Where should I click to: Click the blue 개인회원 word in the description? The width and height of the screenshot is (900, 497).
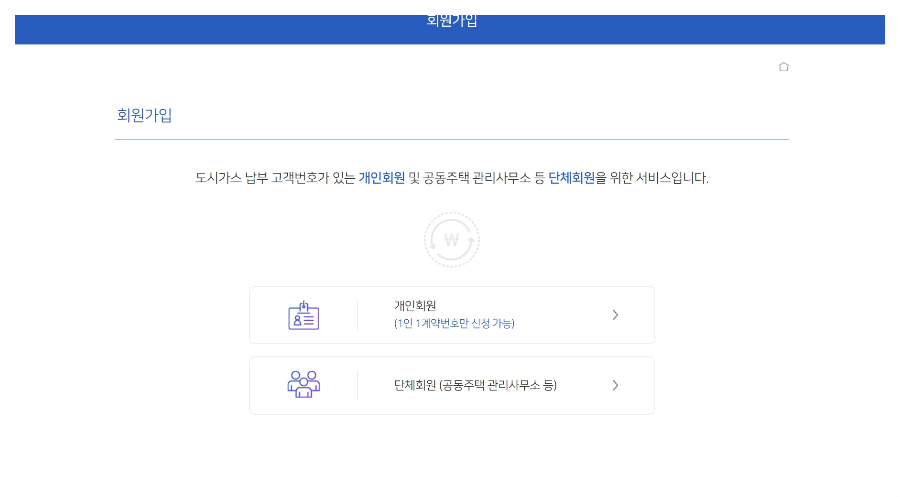coord(382,178)
